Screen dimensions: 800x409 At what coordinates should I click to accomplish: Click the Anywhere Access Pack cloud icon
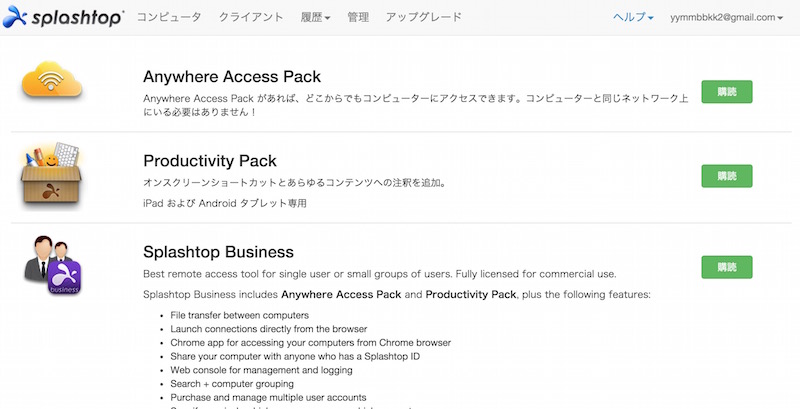[52, 80]
